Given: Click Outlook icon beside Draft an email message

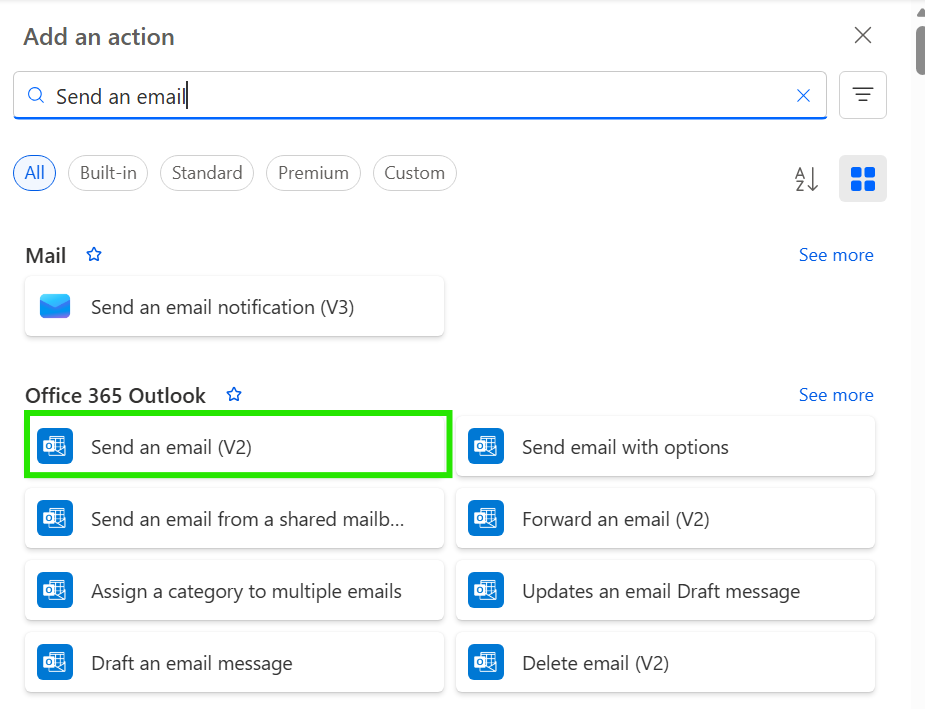Looking at the screenshot, I should [x=55, y=662].
